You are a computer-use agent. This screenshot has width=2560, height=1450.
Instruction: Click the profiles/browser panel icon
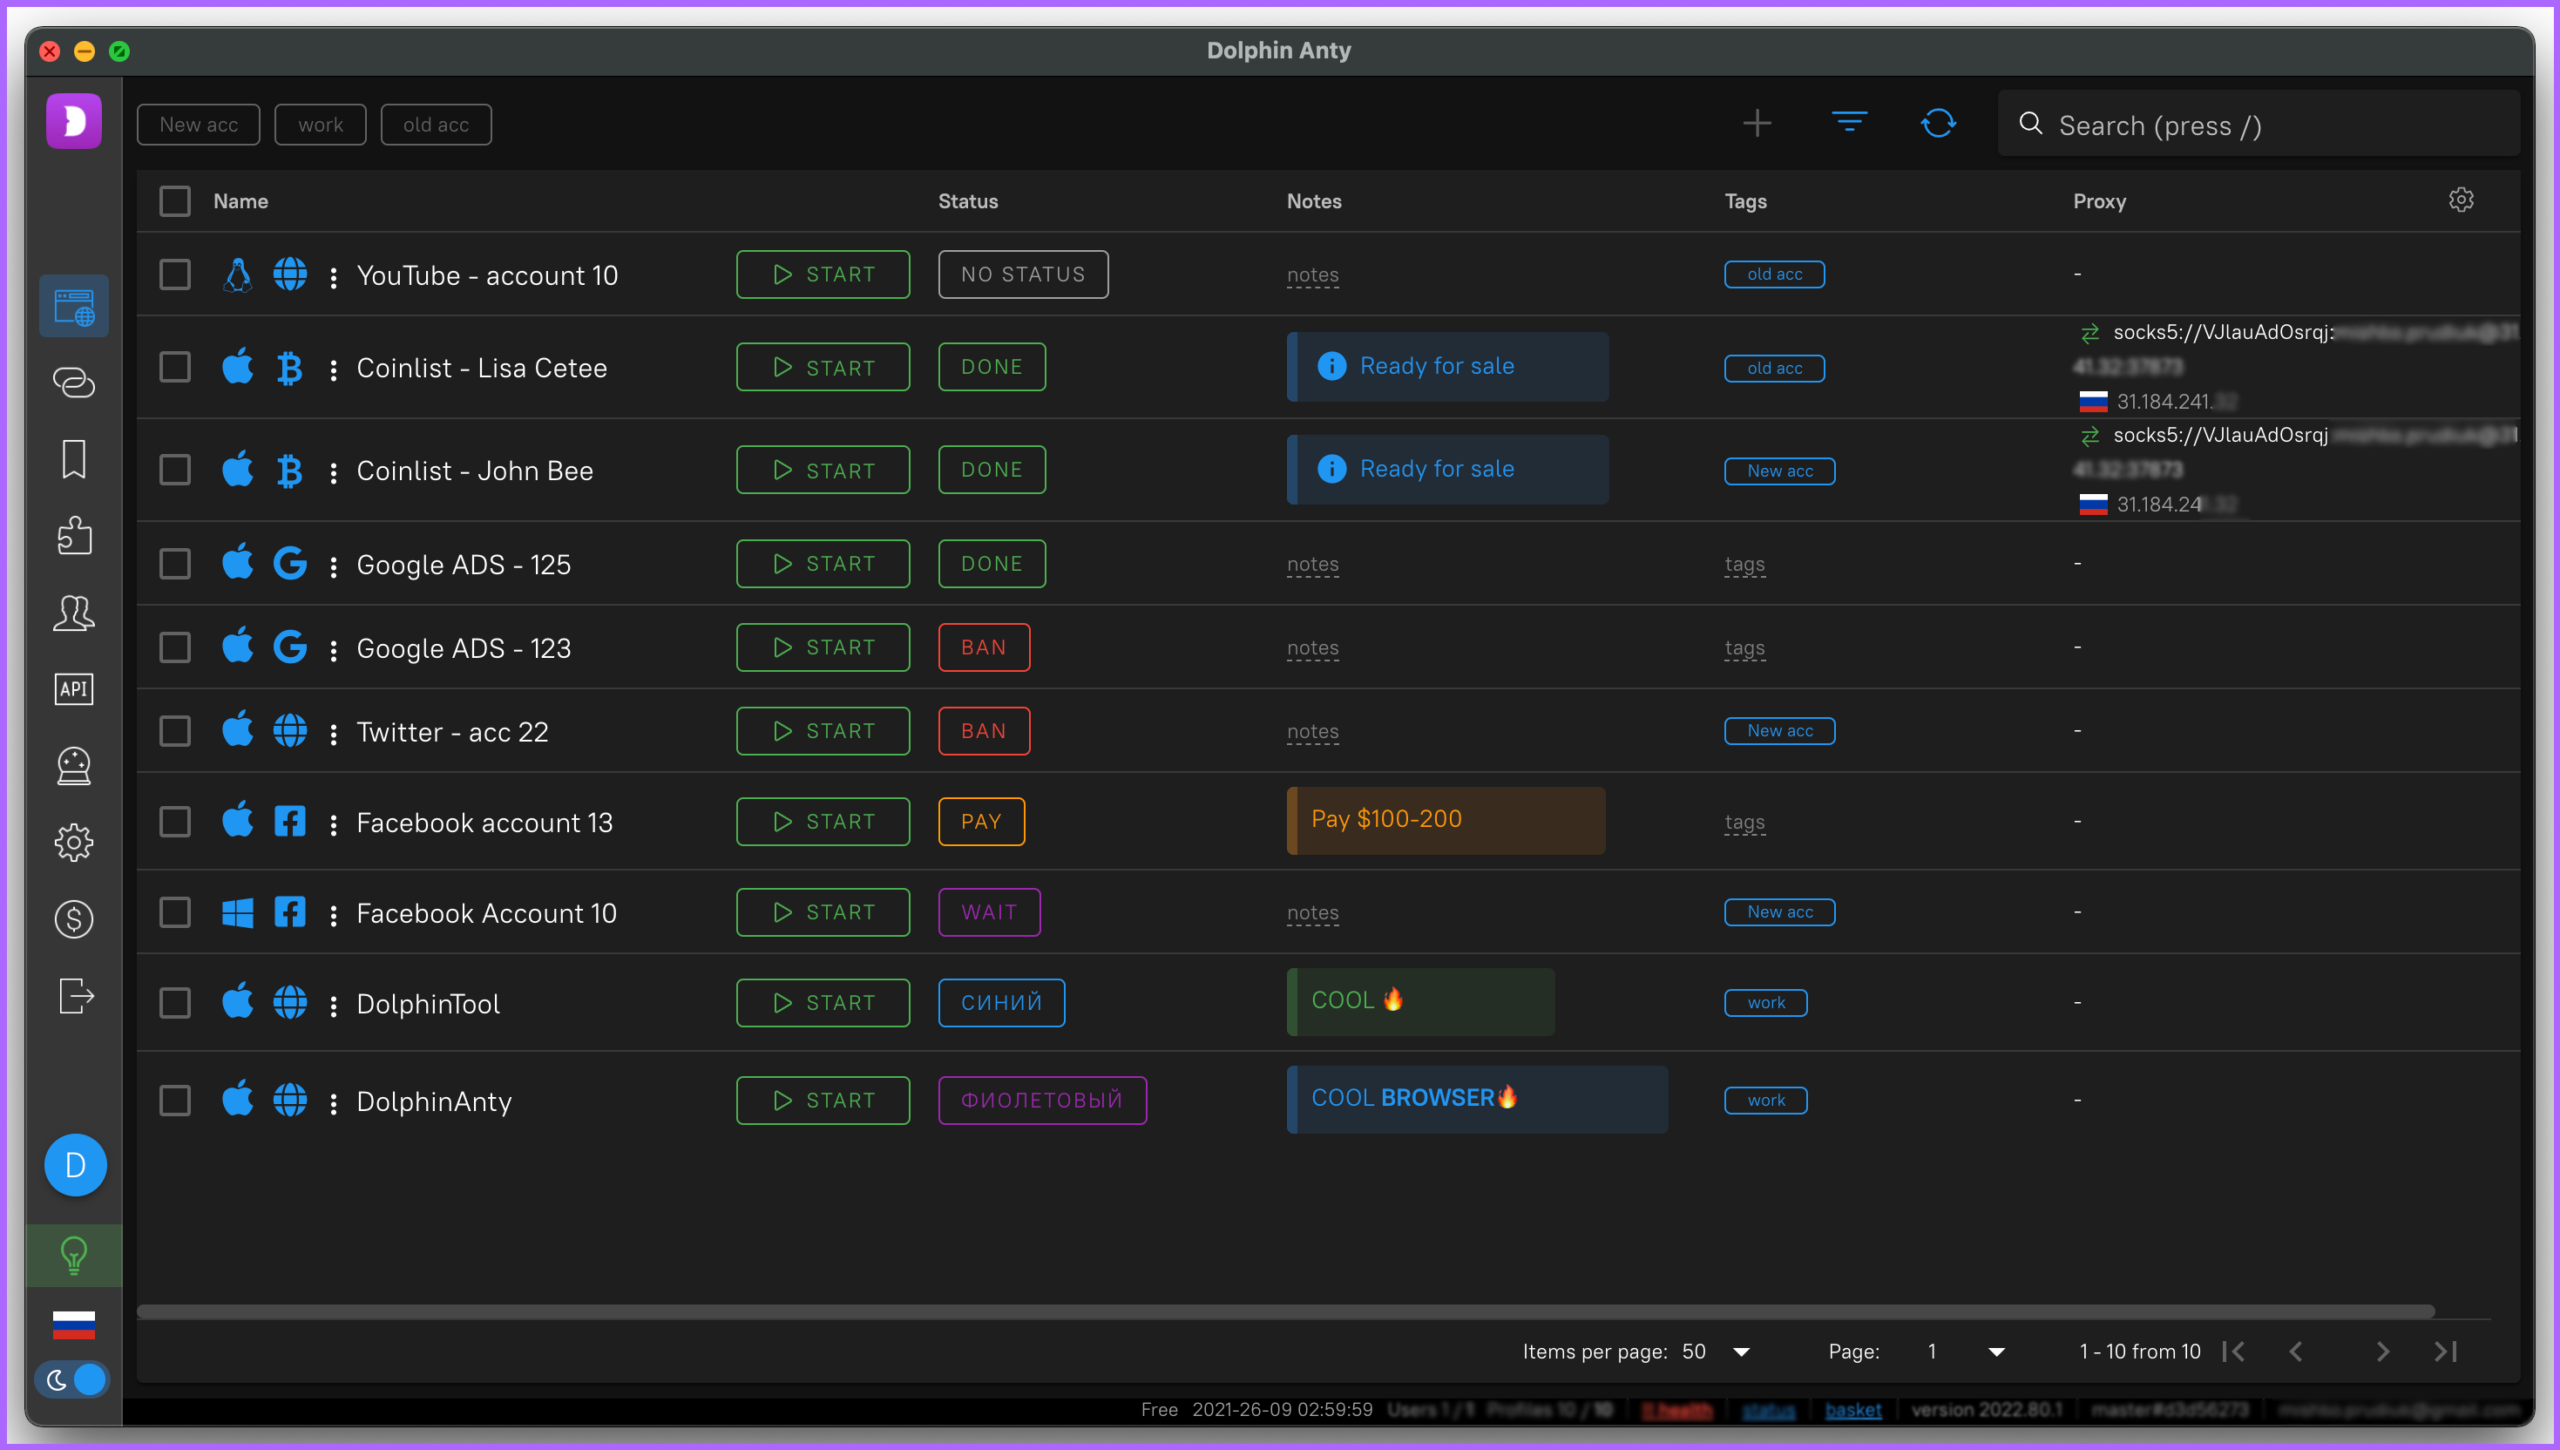(74, 306)
